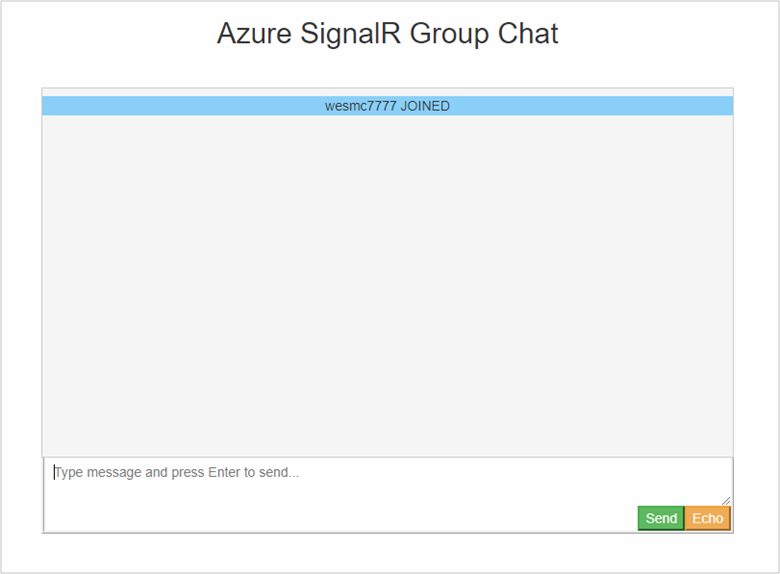Click the green Send button
Screen dimensions: 780x574
click(661, 518)
